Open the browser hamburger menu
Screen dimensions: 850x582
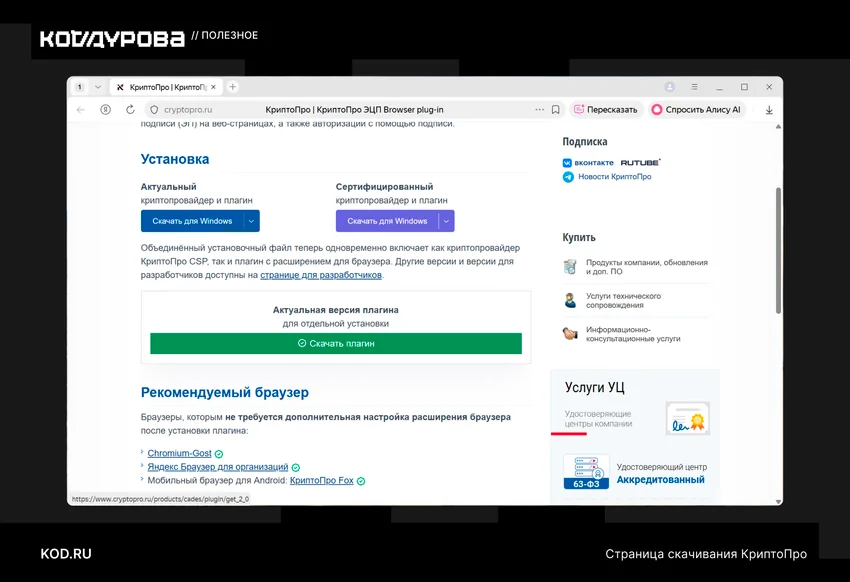694,87
